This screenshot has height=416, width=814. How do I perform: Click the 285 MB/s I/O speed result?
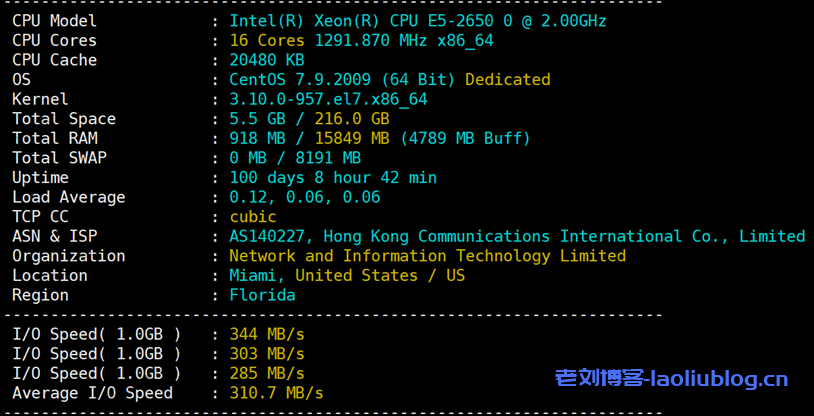coord(267,373)
